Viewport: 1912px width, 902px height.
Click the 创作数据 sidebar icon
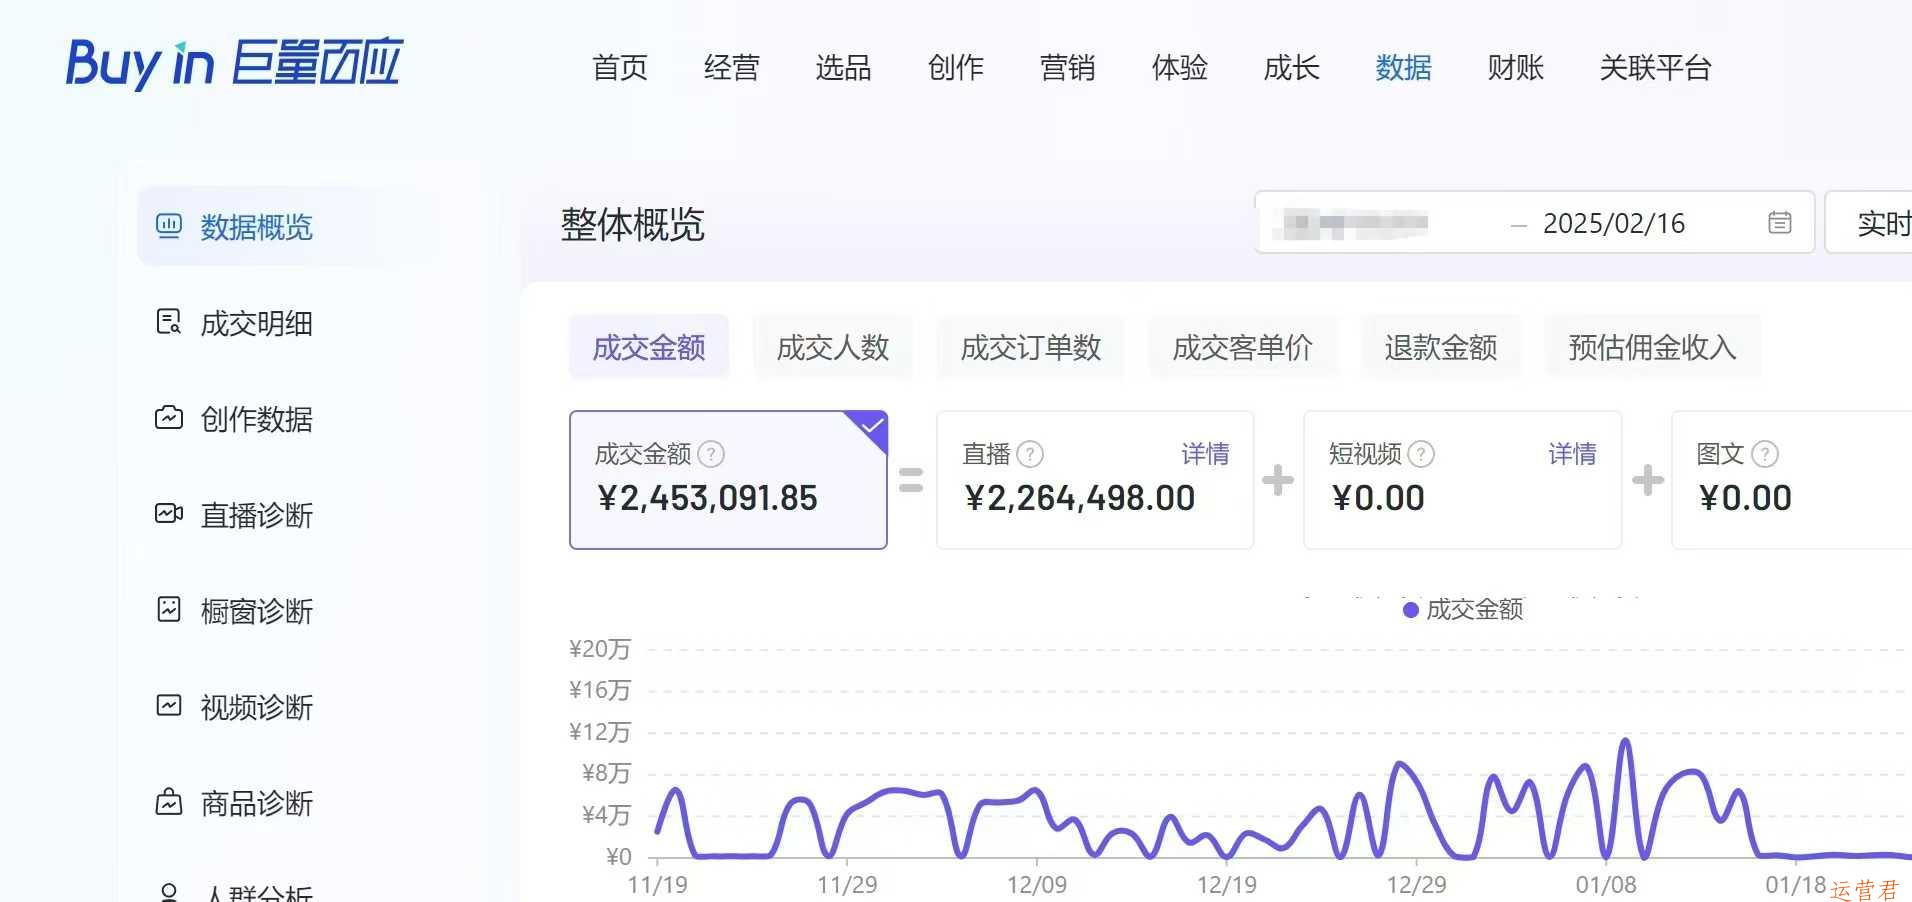click(x=169, y=418)
